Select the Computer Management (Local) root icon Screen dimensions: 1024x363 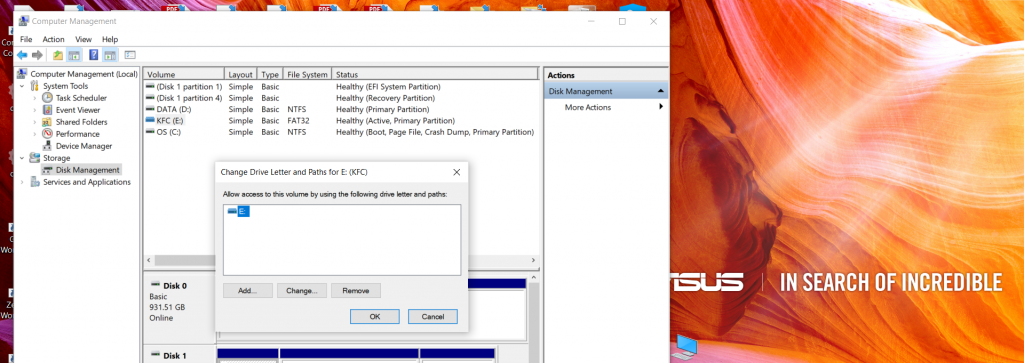22,74
